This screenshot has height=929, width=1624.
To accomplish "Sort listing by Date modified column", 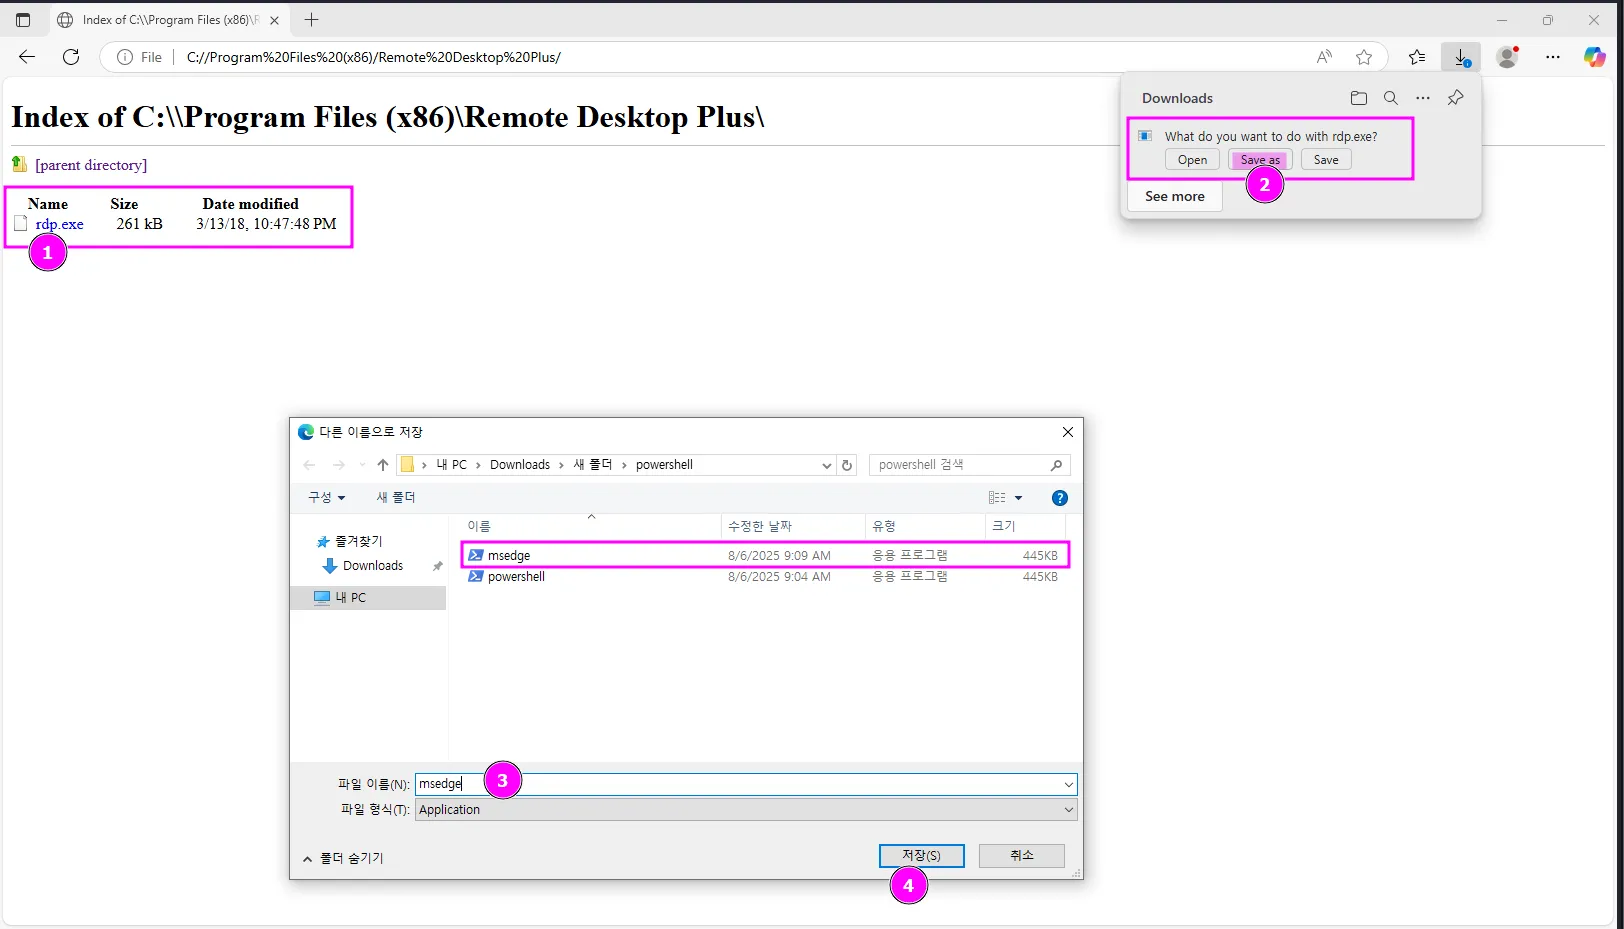I will (x=250, y=204).
